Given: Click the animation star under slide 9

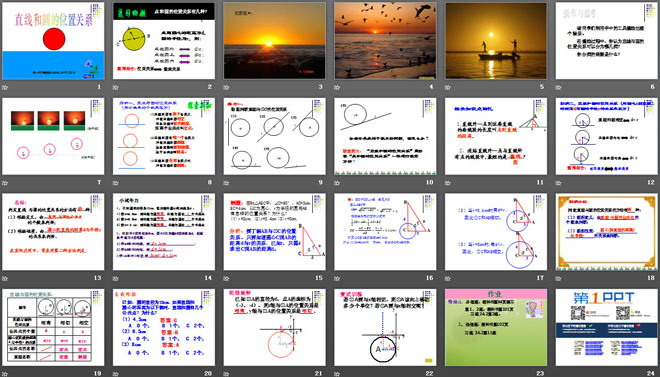Looking at the screenshot, I should 226,183.
